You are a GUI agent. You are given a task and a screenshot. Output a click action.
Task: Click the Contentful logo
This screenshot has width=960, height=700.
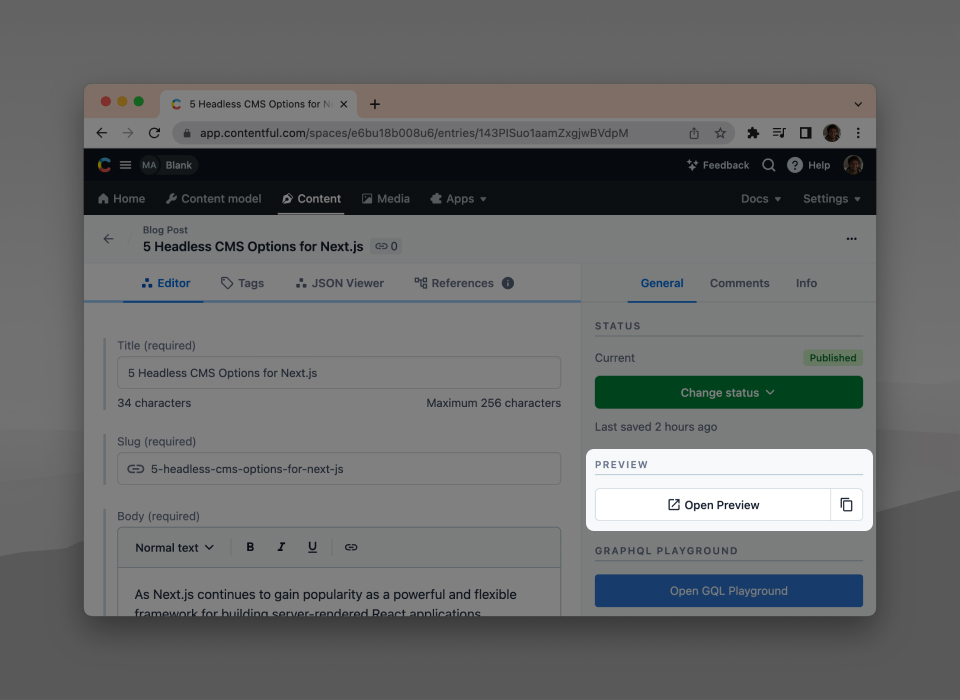pyautogui.click(x=104, y=165)
